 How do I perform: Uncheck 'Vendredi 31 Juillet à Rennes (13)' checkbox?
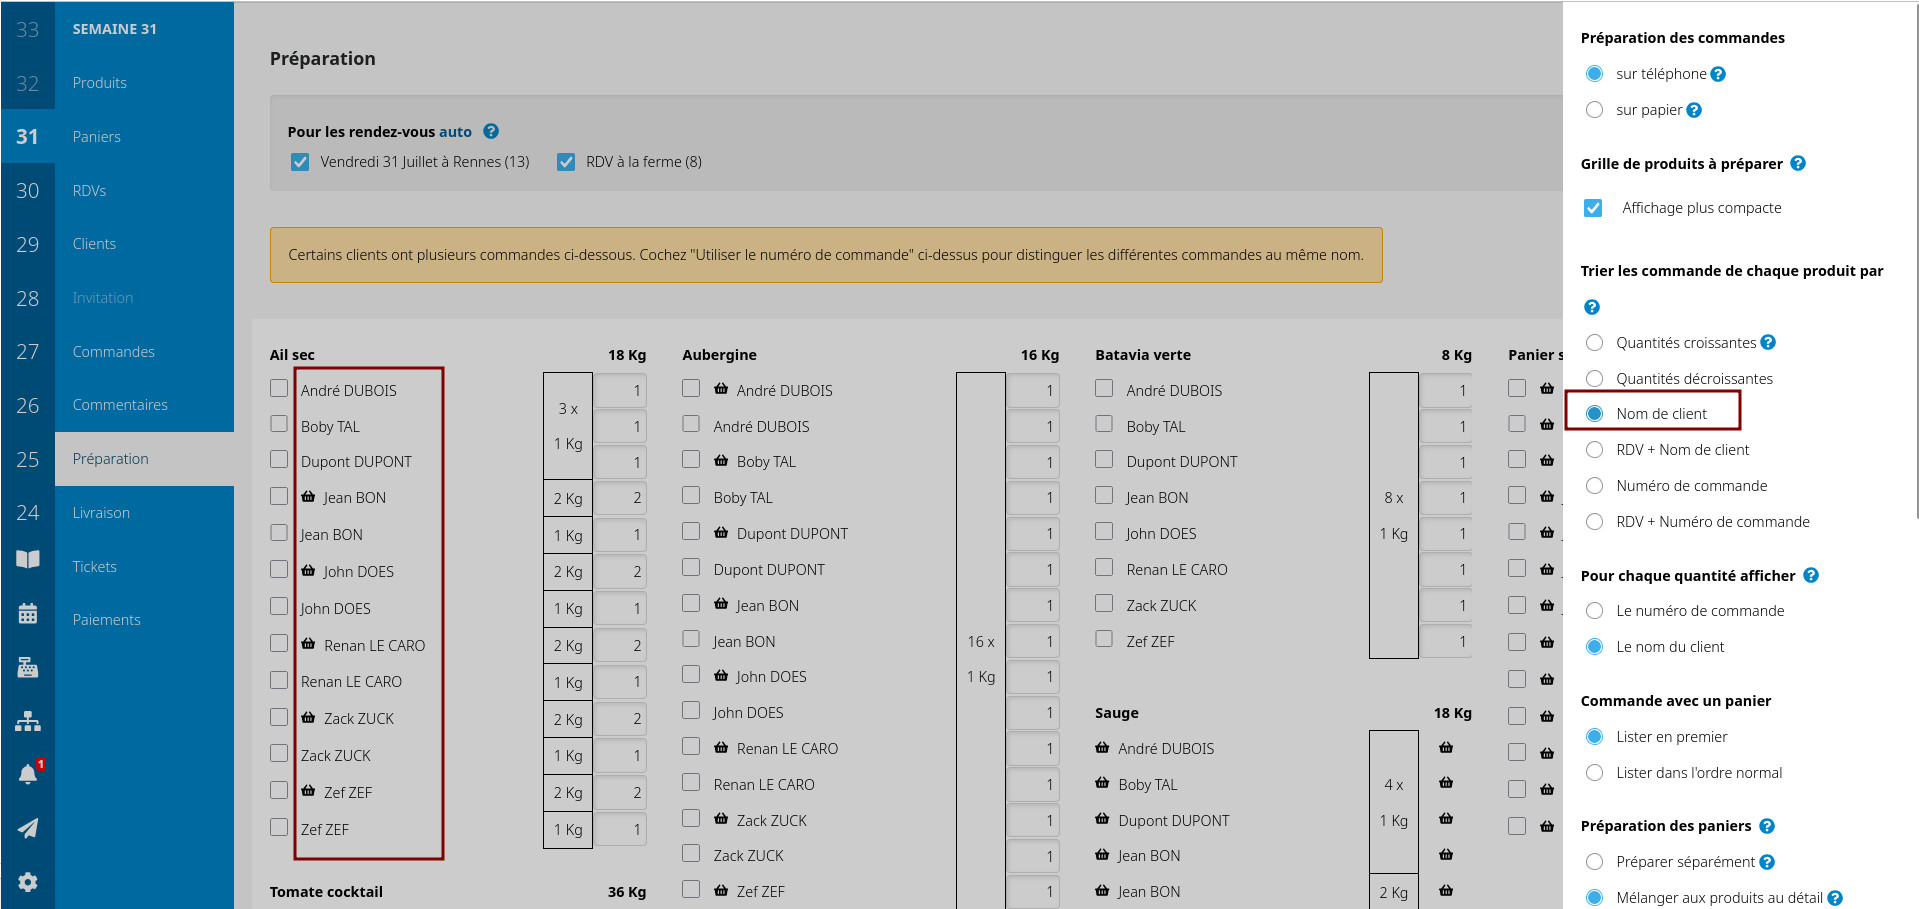[x=300, y=162]
